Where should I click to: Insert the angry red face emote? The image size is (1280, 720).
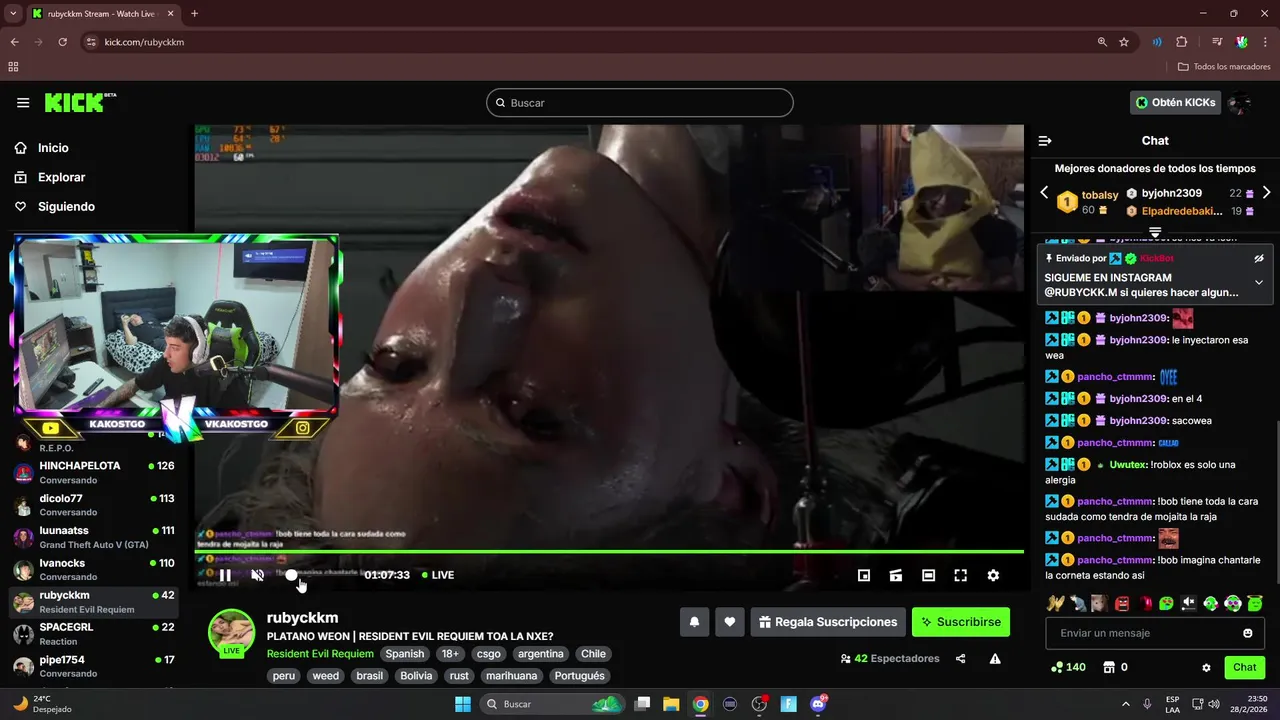pos(1122,603)
